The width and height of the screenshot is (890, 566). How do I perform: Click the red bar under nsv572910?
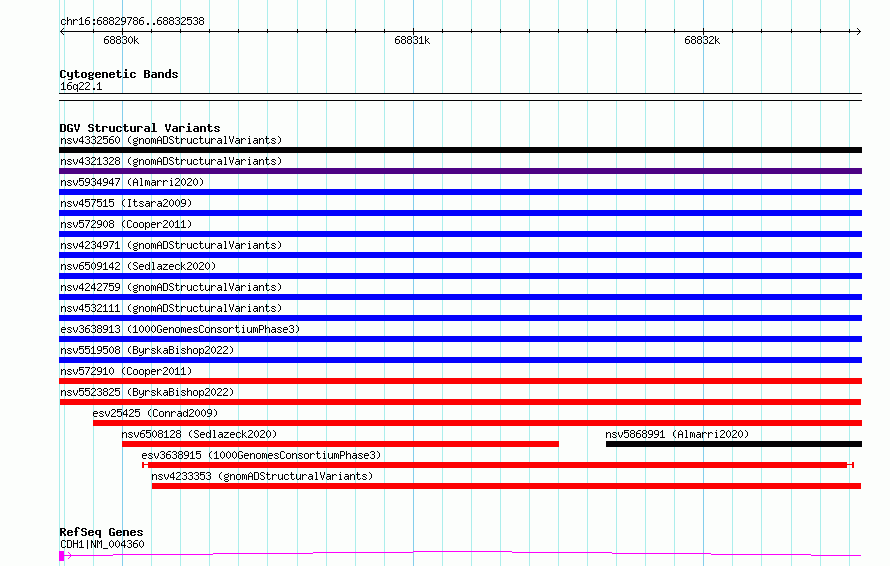[x=460, y=381]
